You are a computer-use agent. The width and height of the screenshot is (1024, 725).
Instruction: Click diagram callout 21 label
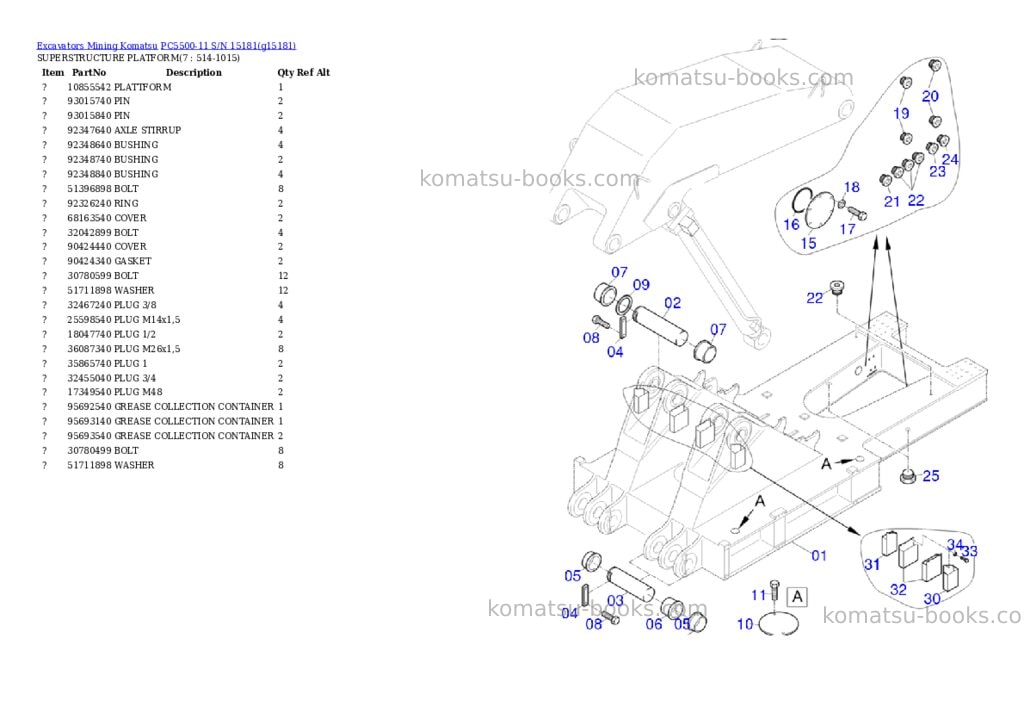pyautogui.click(x=892, y=202)
